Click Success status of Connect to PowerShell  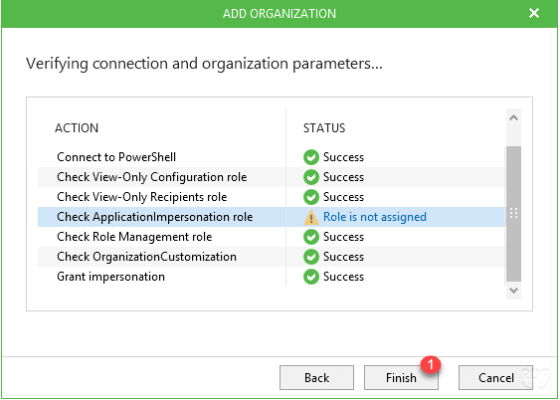coord(343,157)
